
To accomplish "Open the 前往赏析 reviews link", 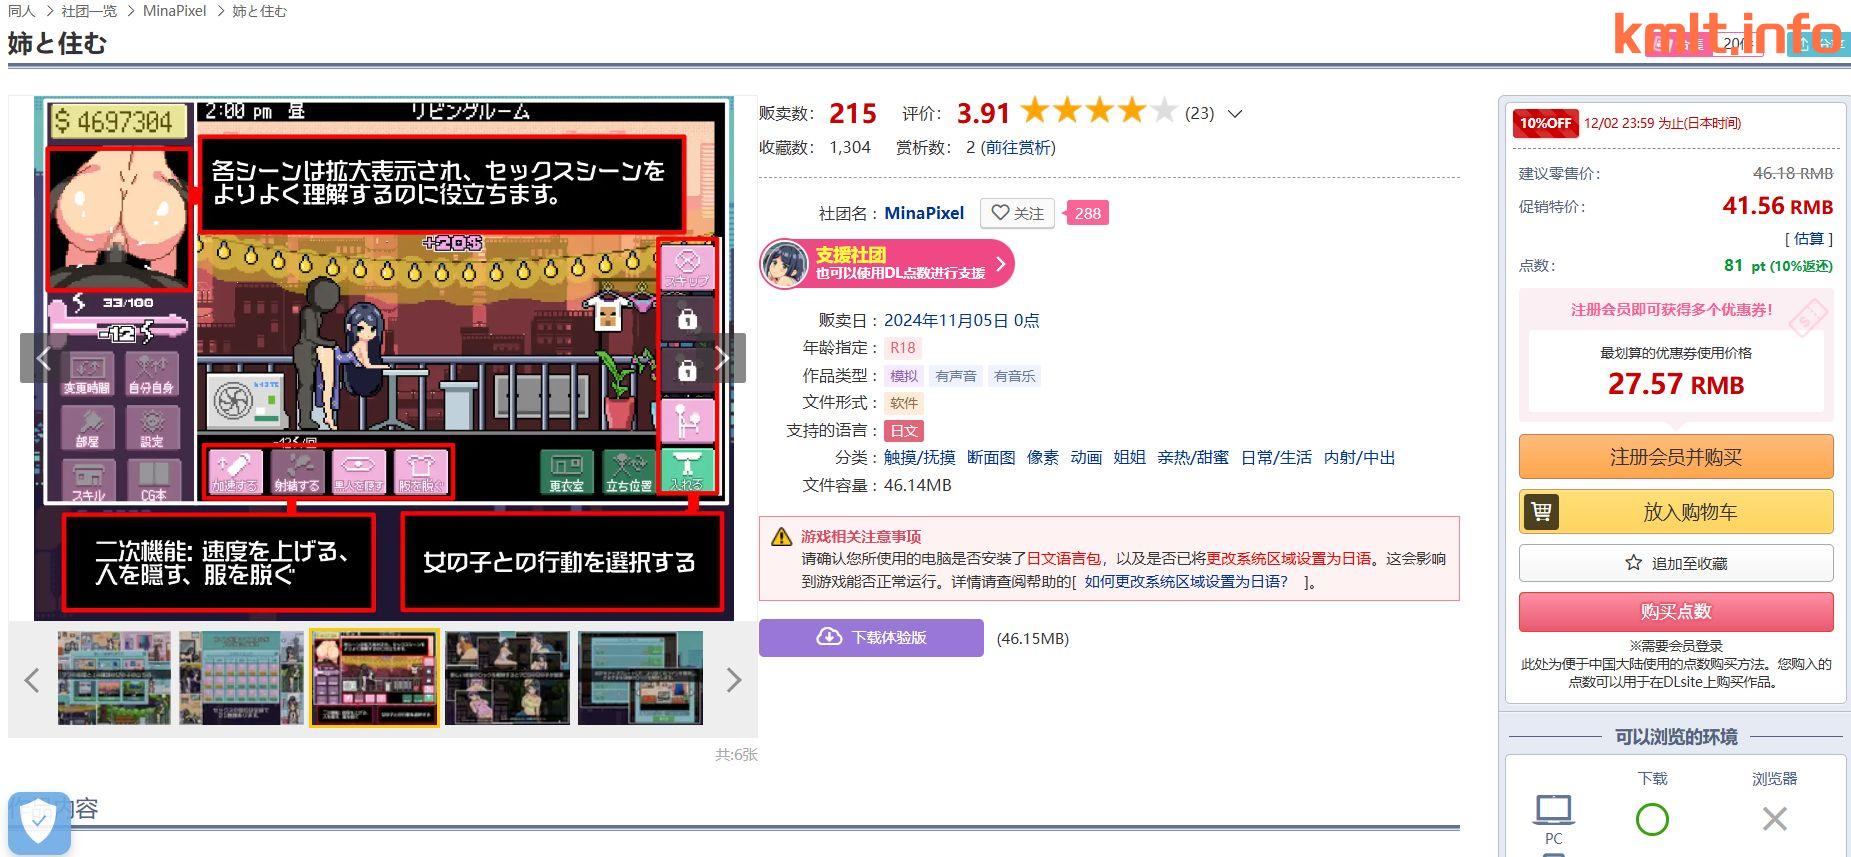I will coord(1018,147).
